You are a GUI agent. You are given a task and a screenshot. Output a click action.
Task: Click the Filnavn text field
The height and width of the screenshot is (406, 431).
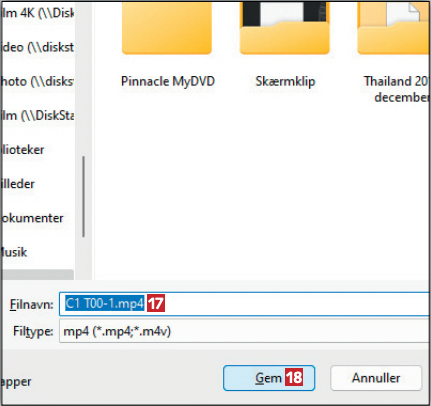point(244,304)
